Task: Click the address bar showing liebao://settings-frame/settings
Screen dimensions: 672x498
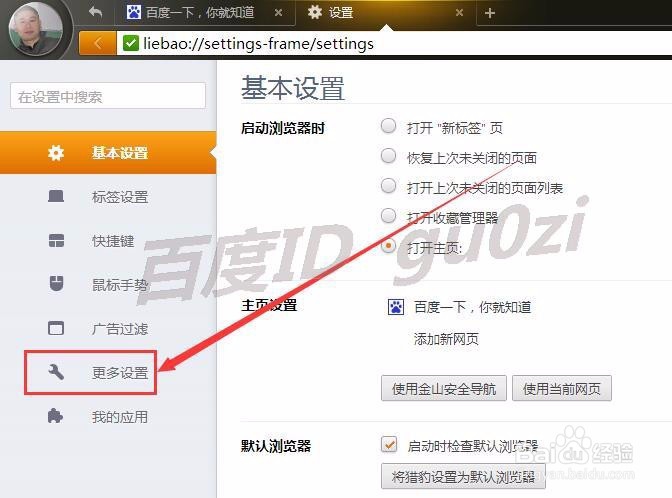Action: 394,43
